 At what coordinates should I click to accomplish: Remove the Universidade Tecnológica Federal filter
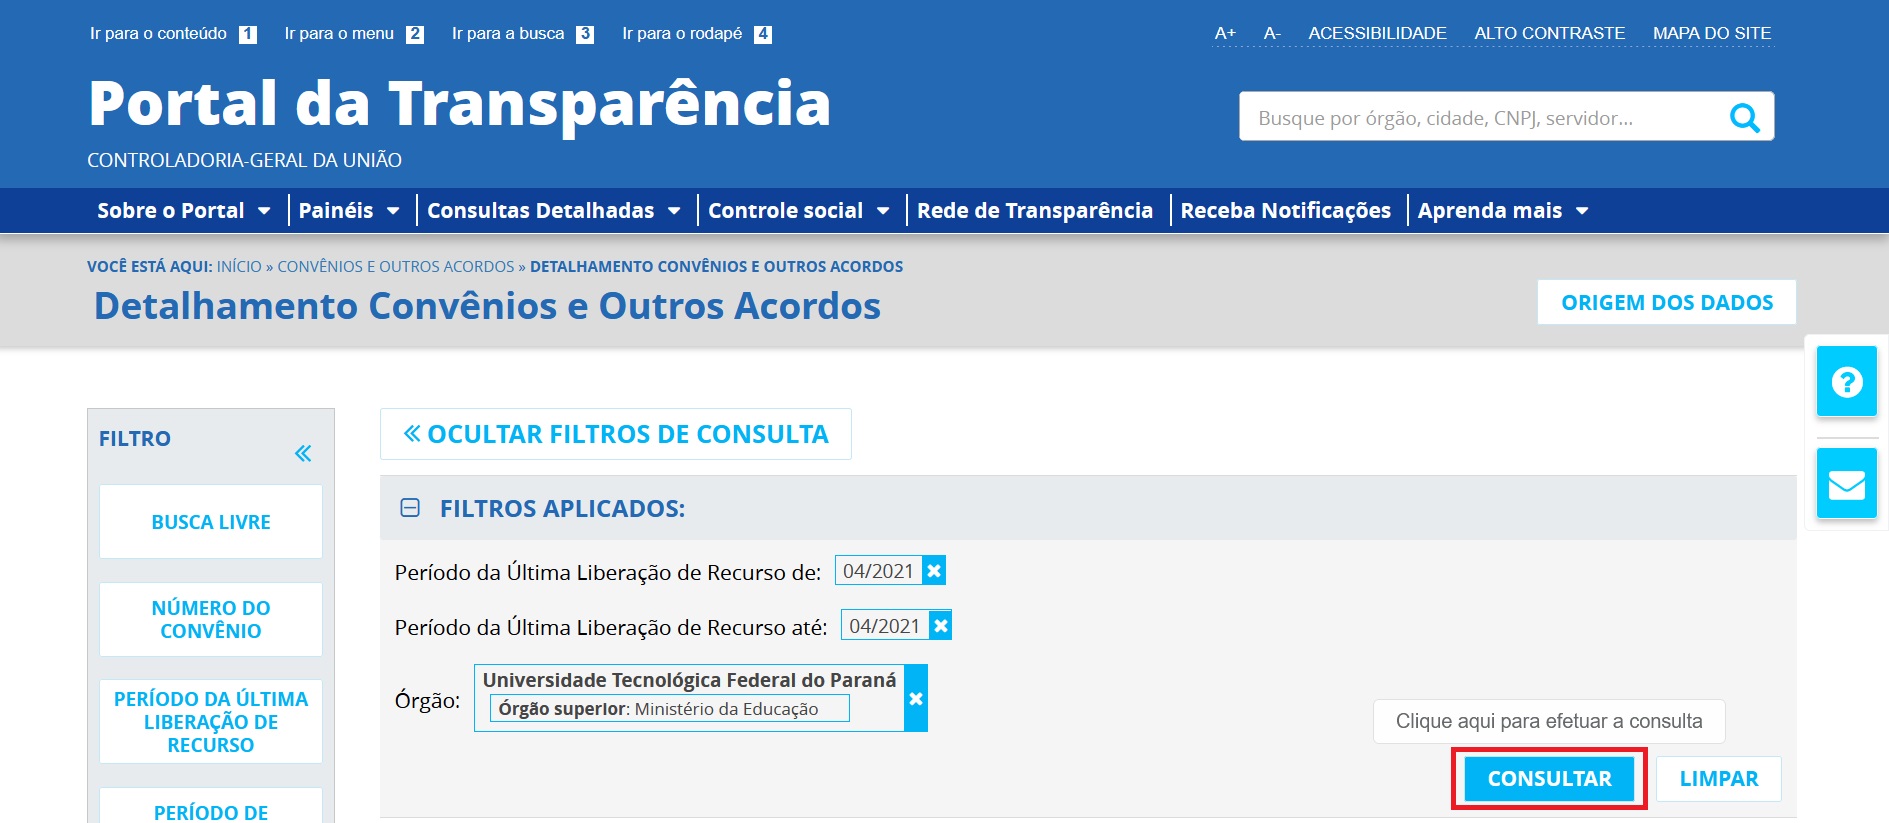pyautogui.click(x=915, y=699)
